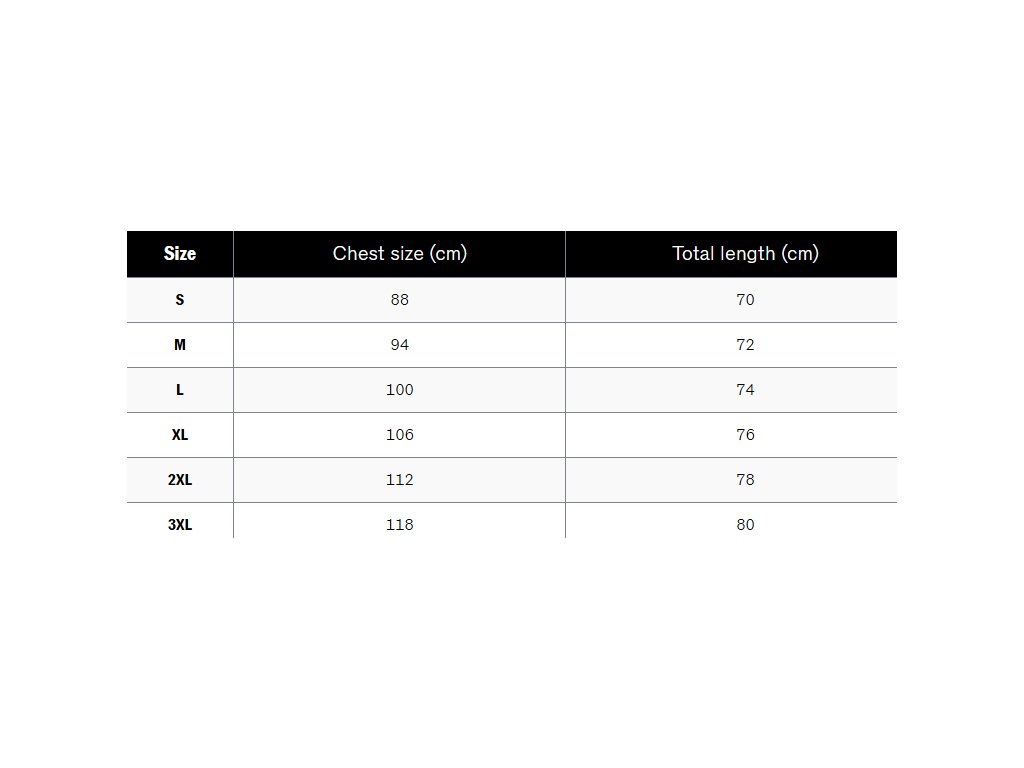1024x768 pixels.
Task: Select the L size cell
Action: pyautogui.click(x=180, y=390)
